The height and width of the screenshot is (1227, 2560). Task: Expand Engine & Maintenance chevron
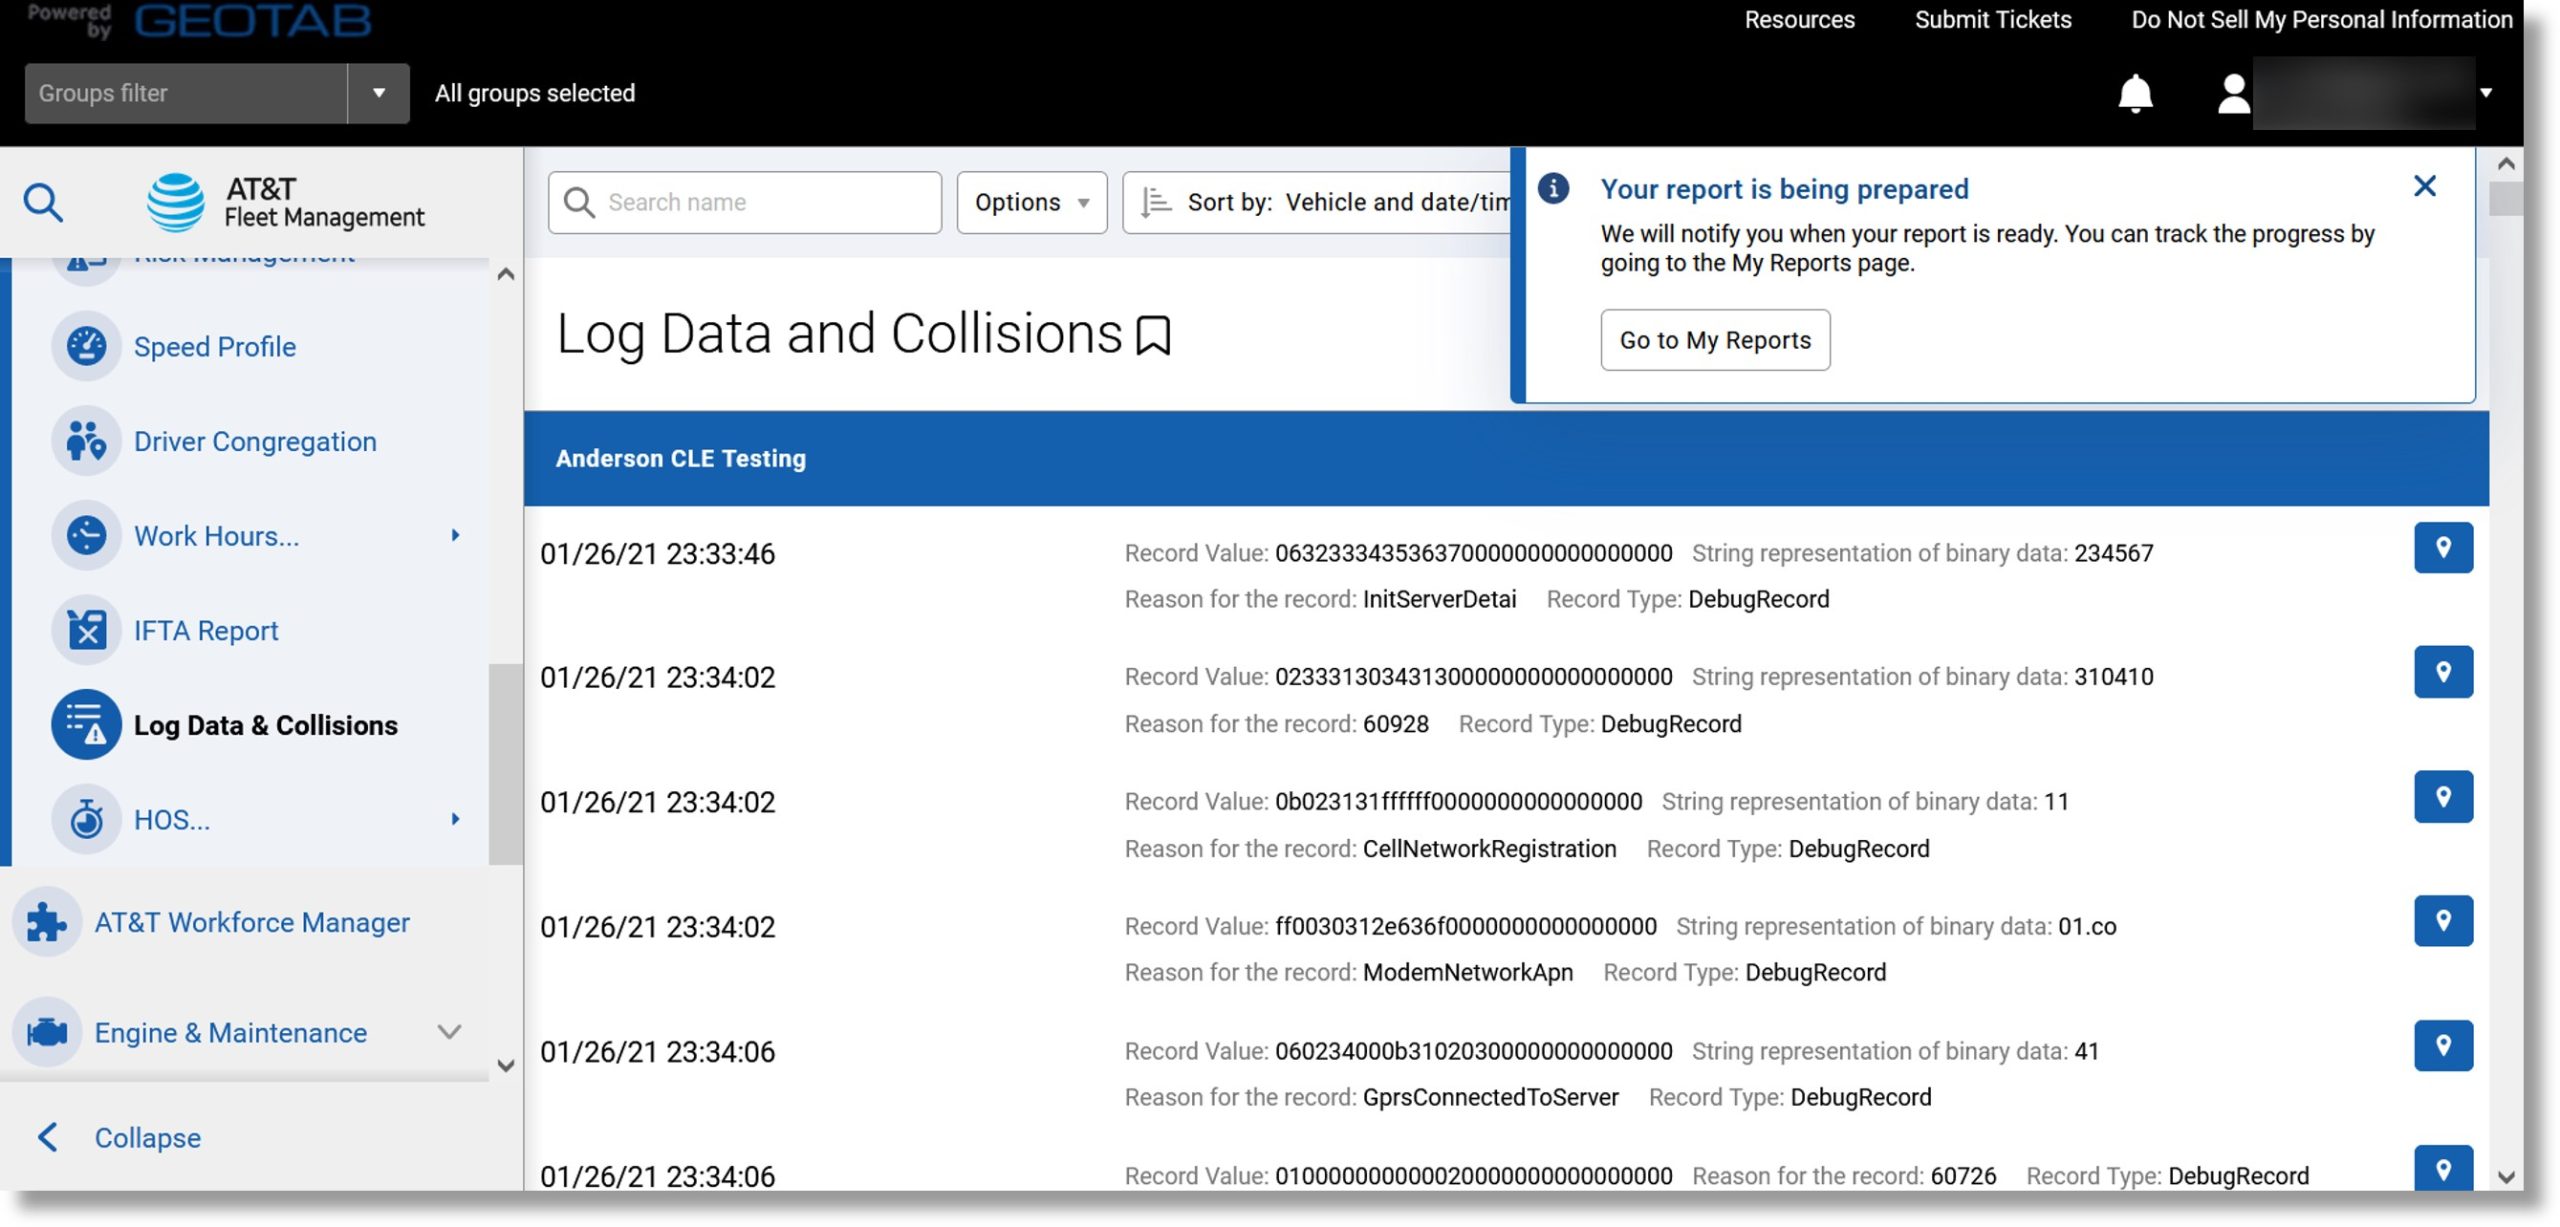click(x=449, y=1031)
